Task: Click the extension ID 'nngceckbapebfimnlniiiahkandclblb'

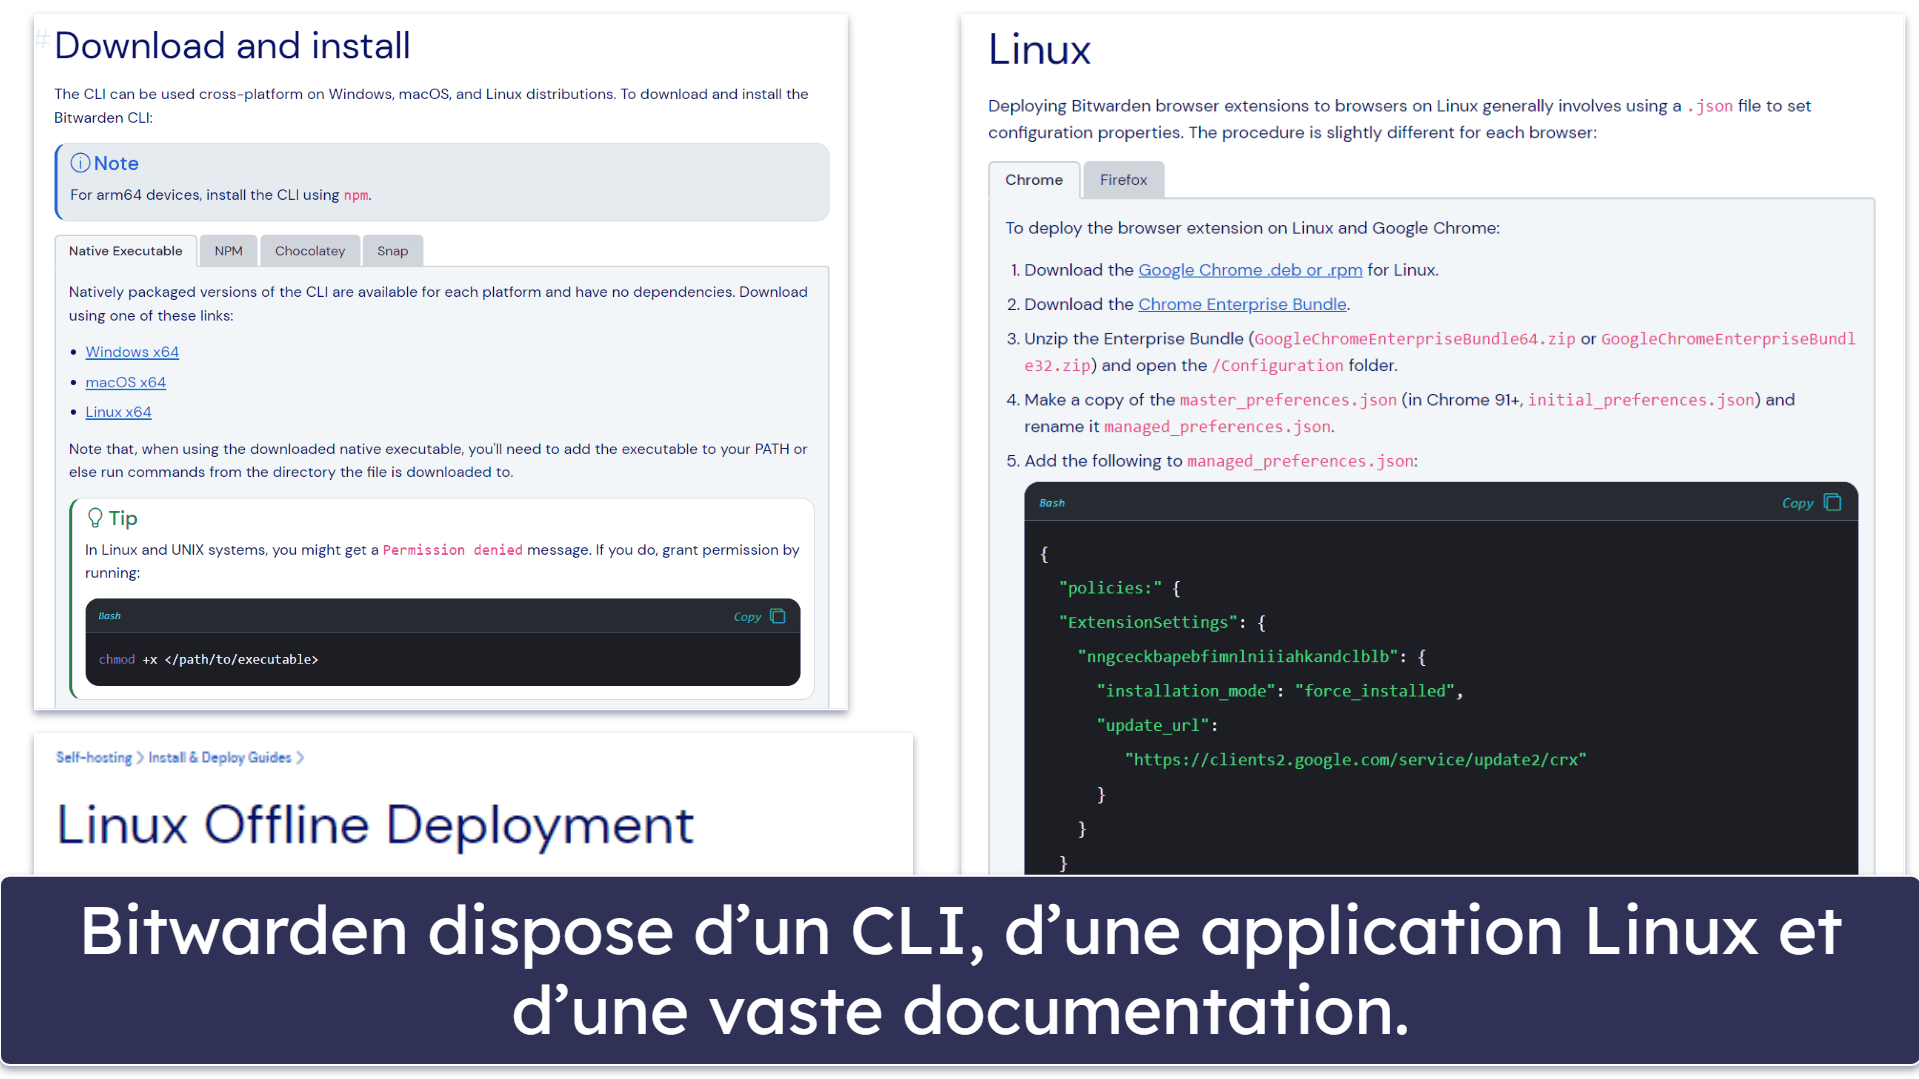Action: (x=1238, y=657)
